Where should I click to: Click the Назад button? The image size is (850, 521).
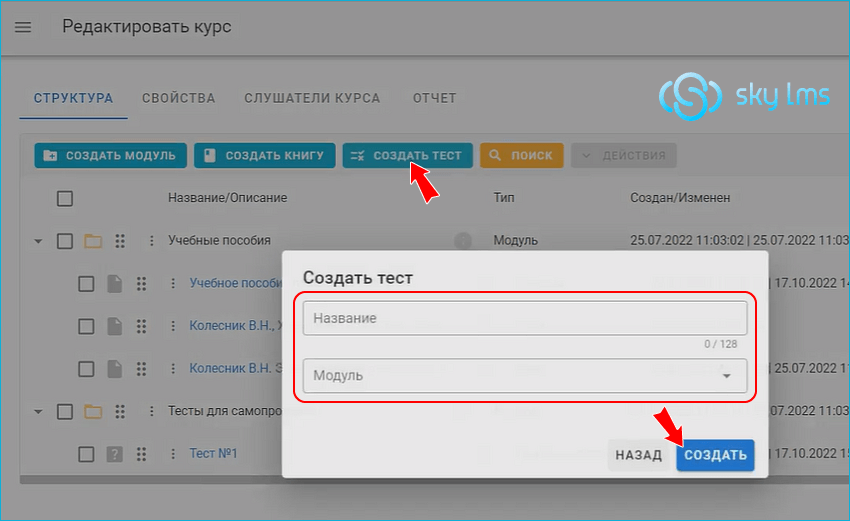coord(639,455)
